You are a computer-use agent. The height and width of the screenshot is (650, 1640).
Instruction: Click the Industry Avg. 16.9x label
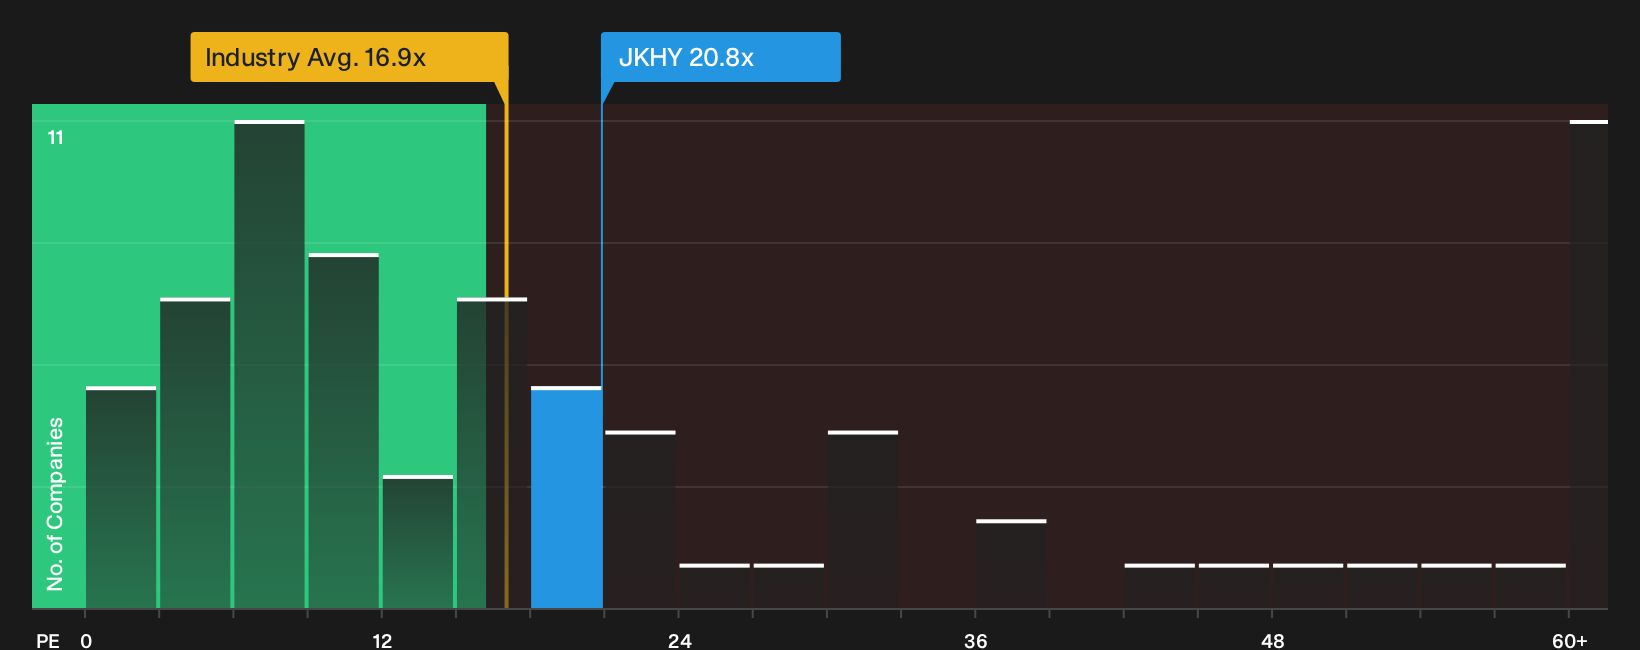(349, 57)
